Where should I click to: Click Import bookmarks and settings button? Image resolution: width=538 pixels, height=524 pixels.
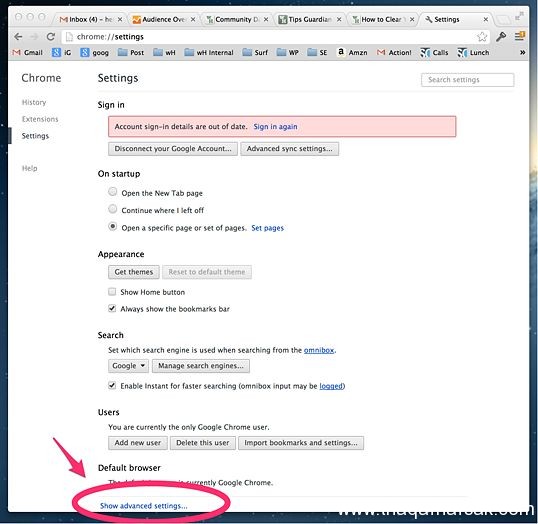click(x=301, y=443)
